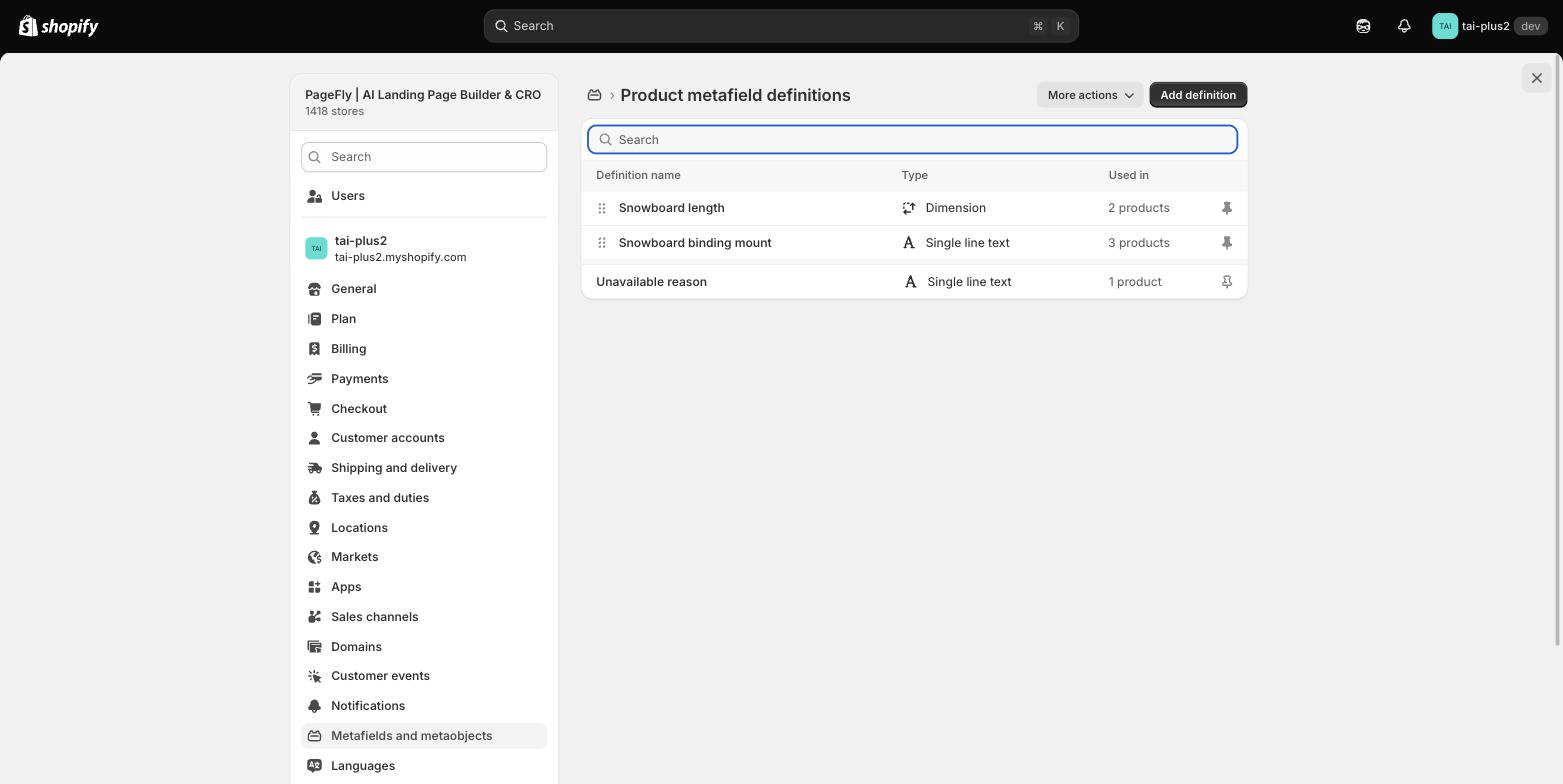Open Metafields and metaobjects settings
The image size is (1563, 784).
(424, 736)
